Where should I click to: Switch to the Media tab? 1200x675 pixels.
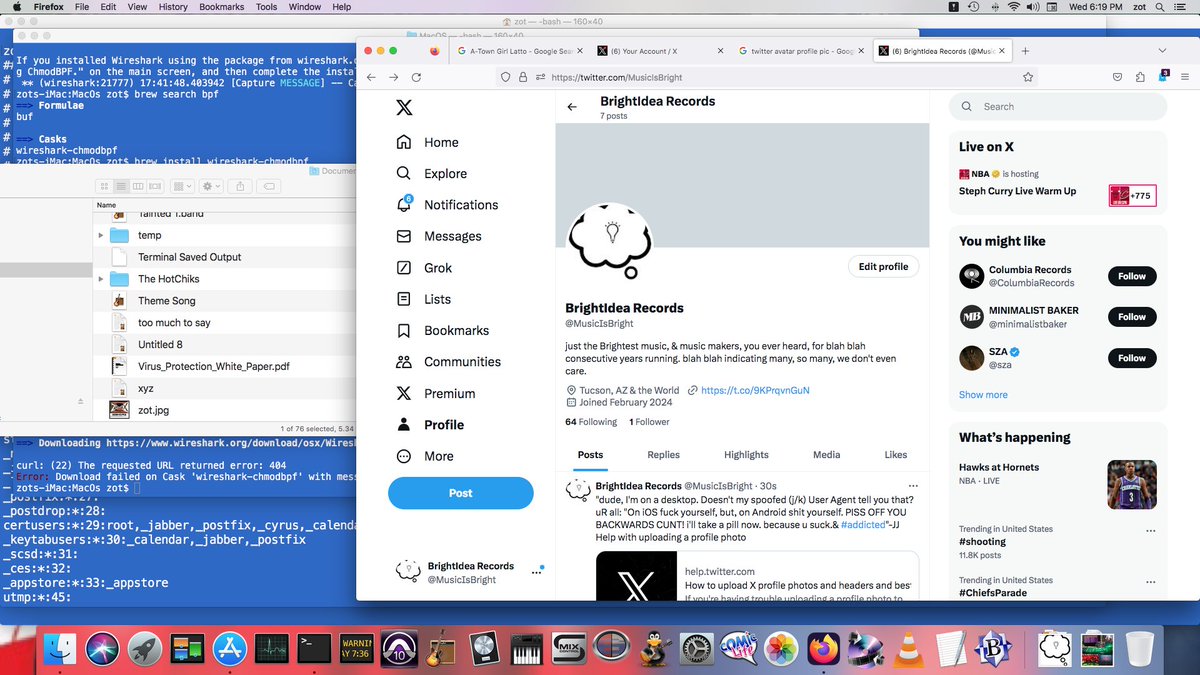click(x=826, y=455)
